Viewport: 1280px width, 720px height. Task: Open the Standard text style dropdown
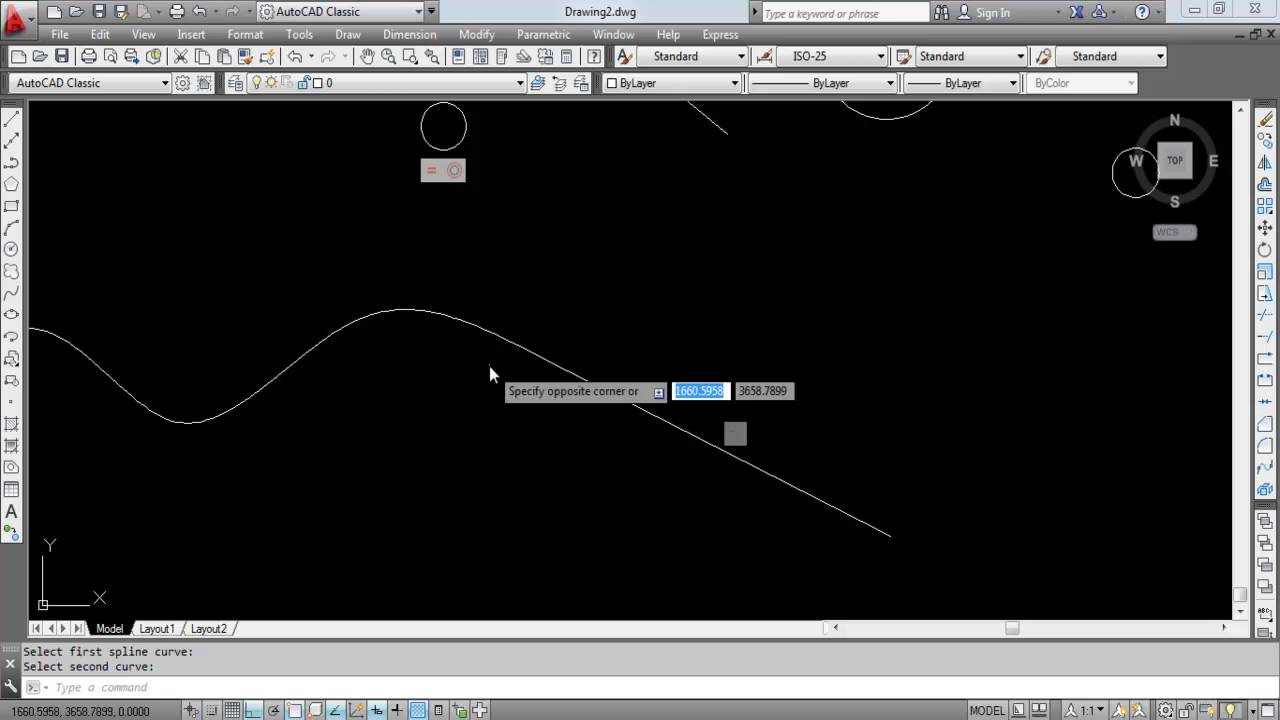coord(692,57)
